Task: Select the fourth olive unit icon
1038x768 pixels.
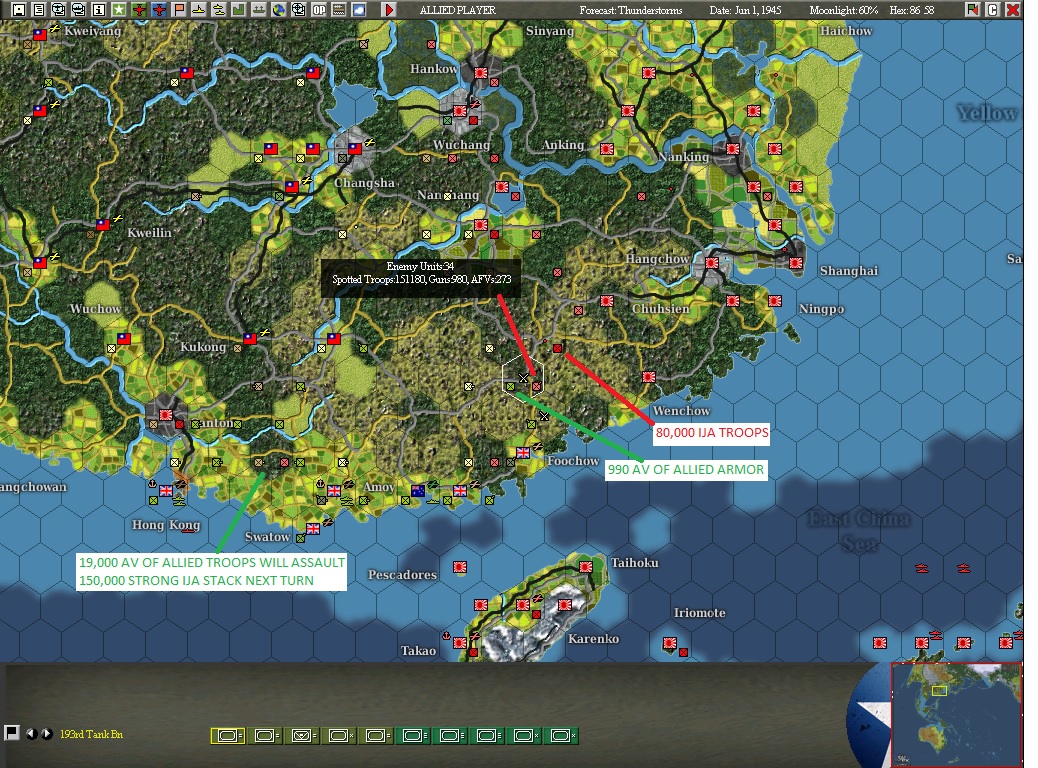Action: point(340,736)
